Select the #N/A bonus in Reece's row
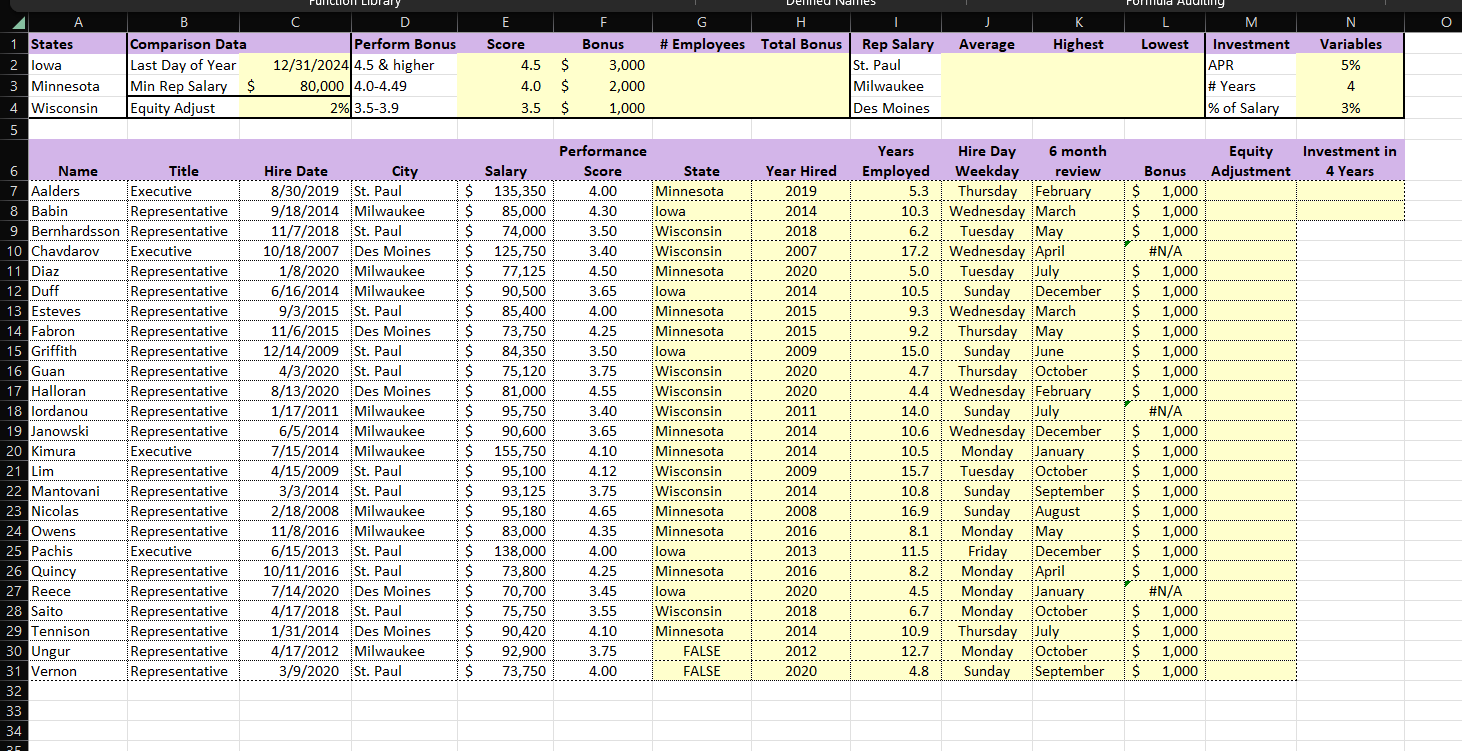 tap(1165, 591)
